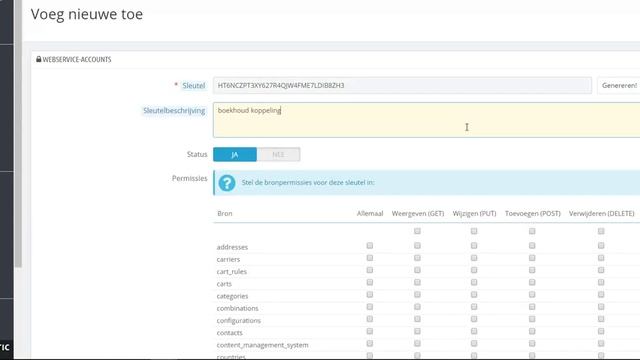Enable DELETE permission for carriers

[601, 258]
